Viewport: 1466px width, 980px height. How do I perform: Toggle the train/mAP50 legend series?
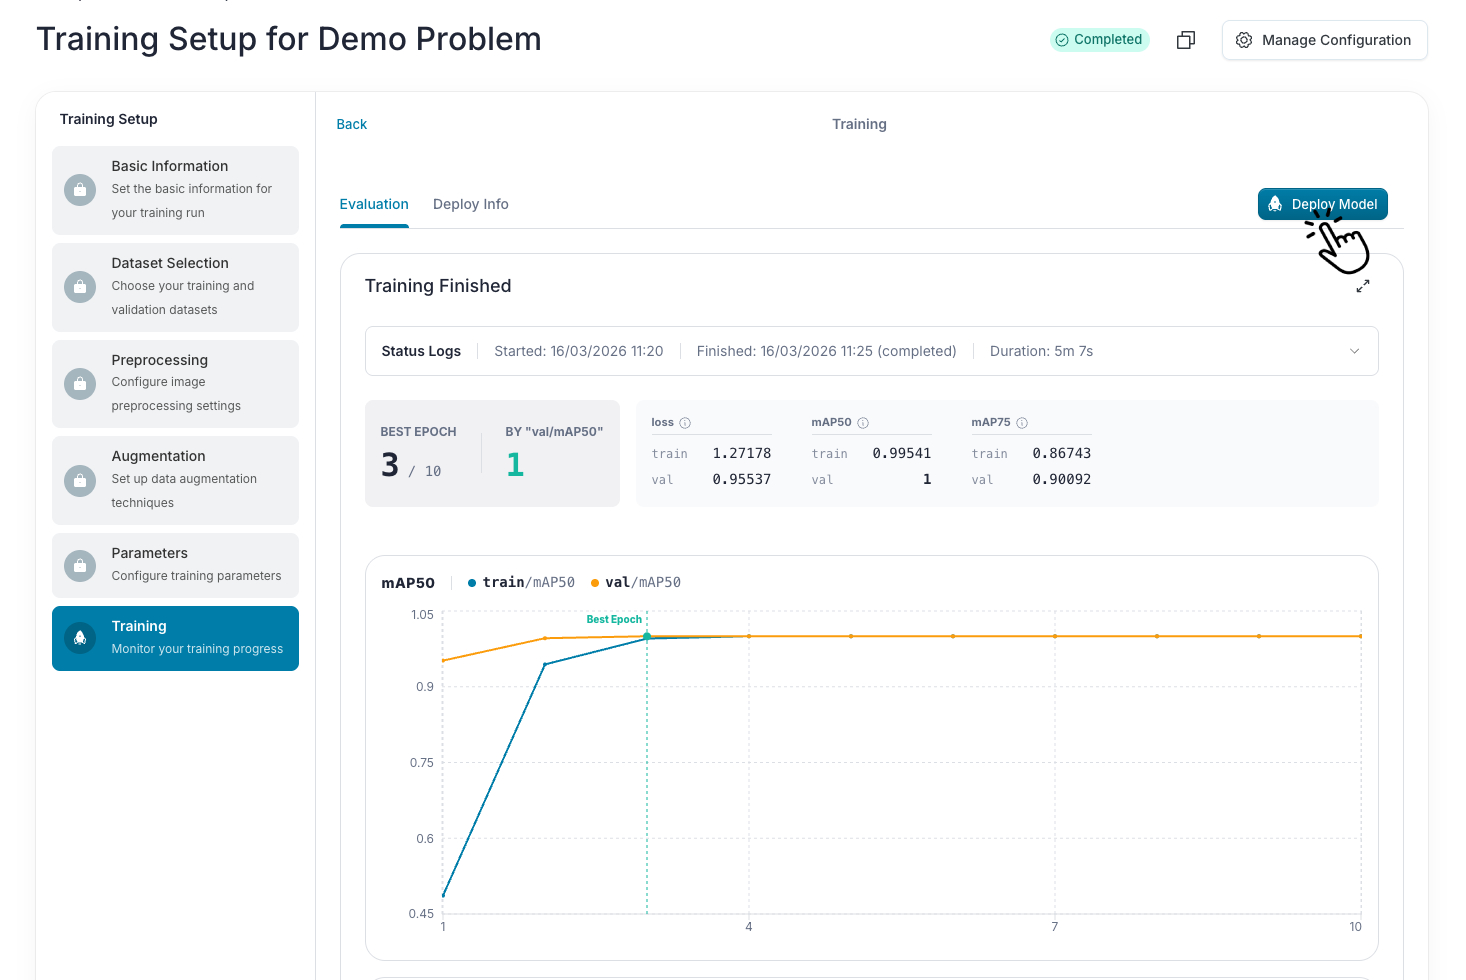(x=521, y=582)
